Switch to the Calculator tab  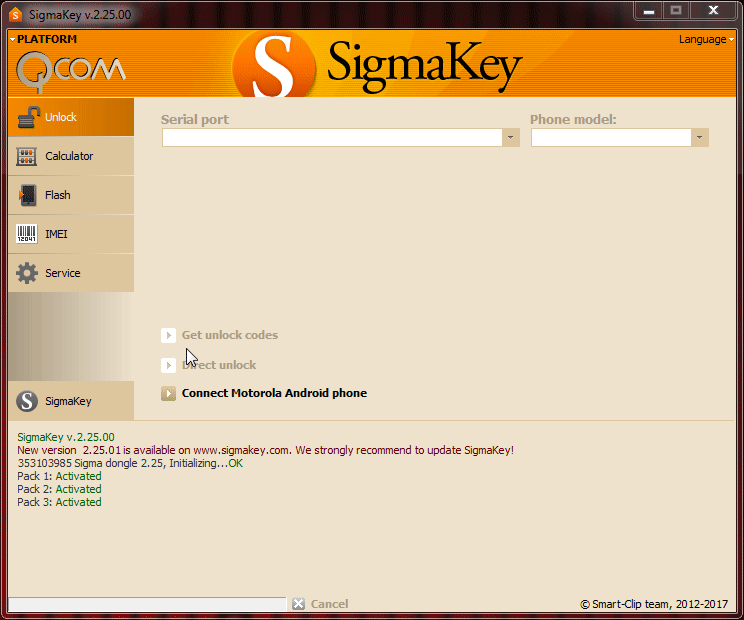coord(71,156)
